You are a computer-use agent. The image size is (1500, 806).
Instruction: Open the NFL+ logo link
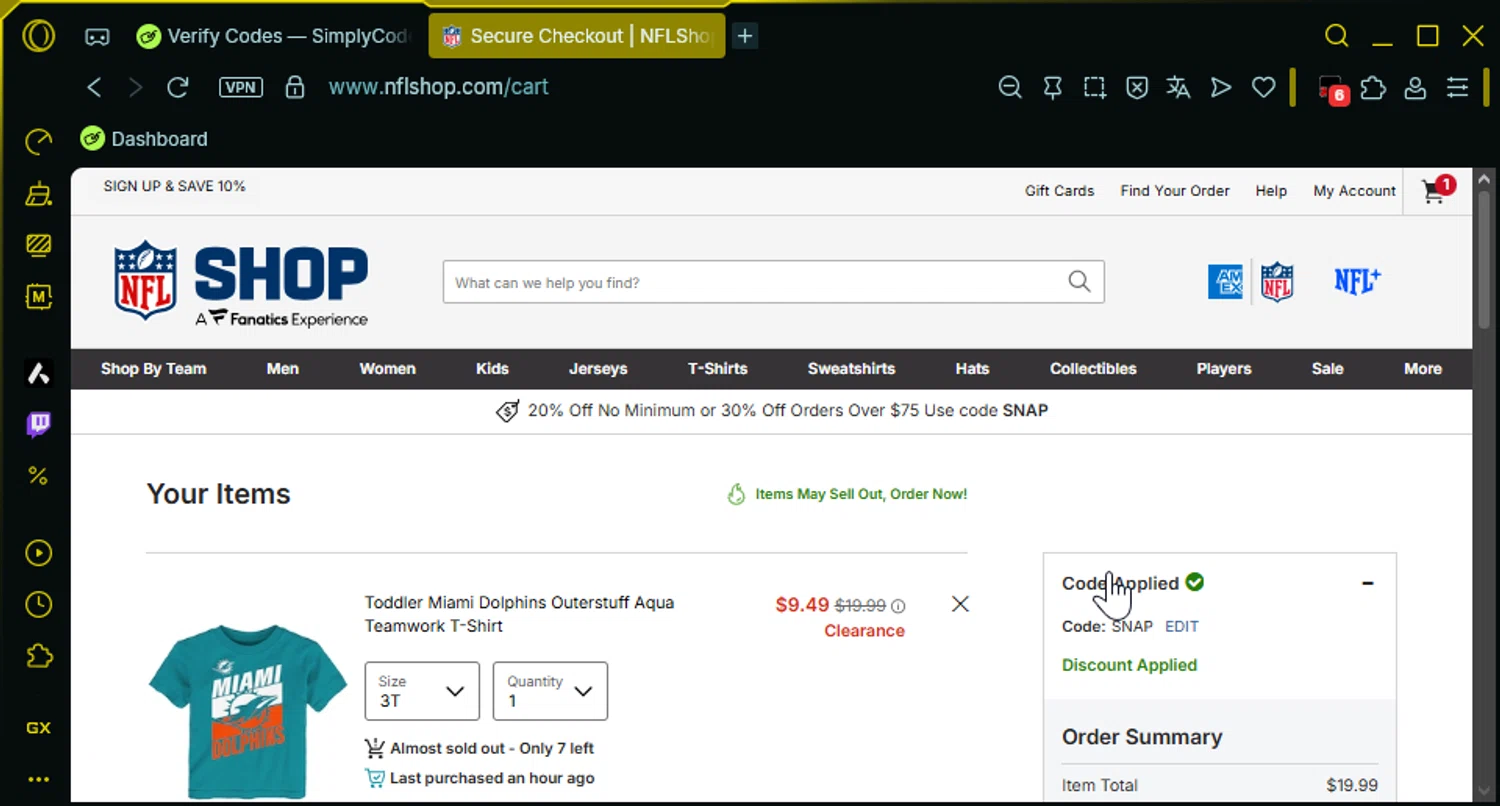click(1357, 282)
